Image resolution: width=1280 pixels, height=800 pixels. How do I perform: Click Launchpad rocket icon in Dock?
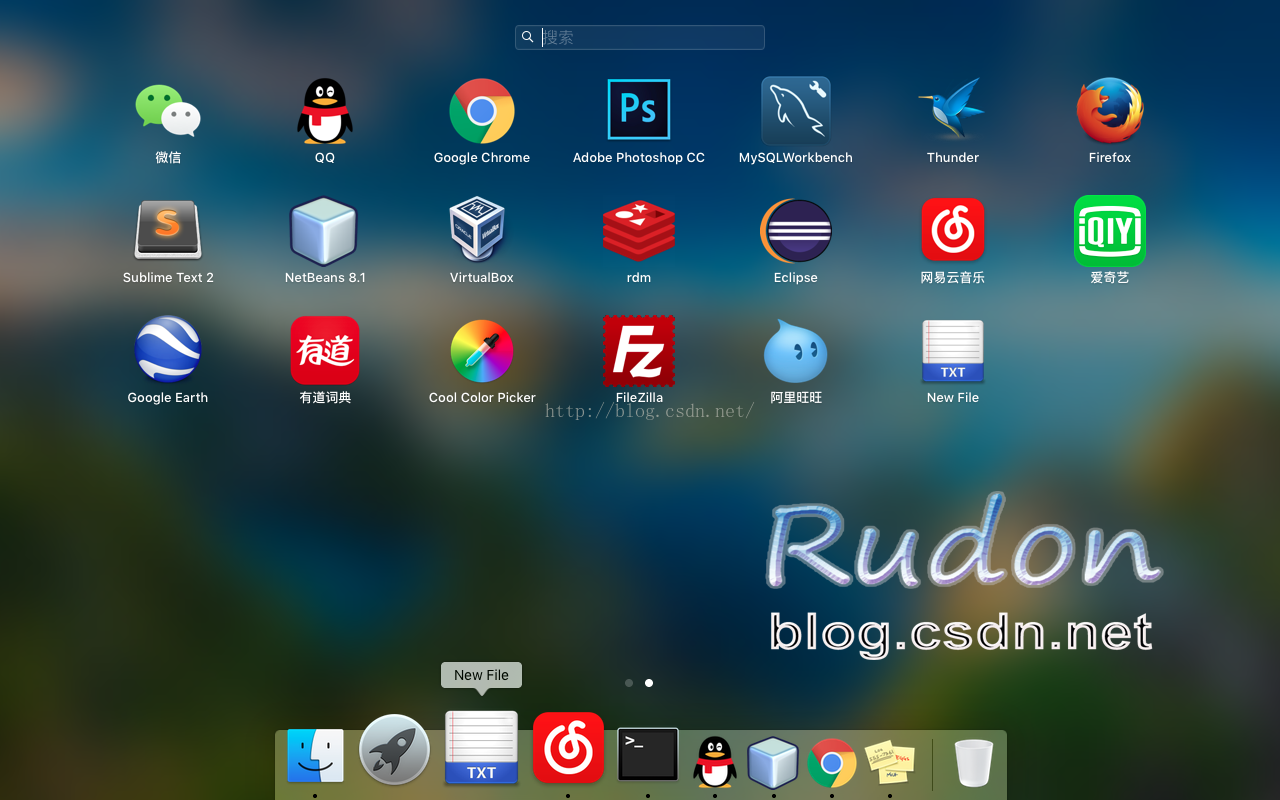point(395,749)
